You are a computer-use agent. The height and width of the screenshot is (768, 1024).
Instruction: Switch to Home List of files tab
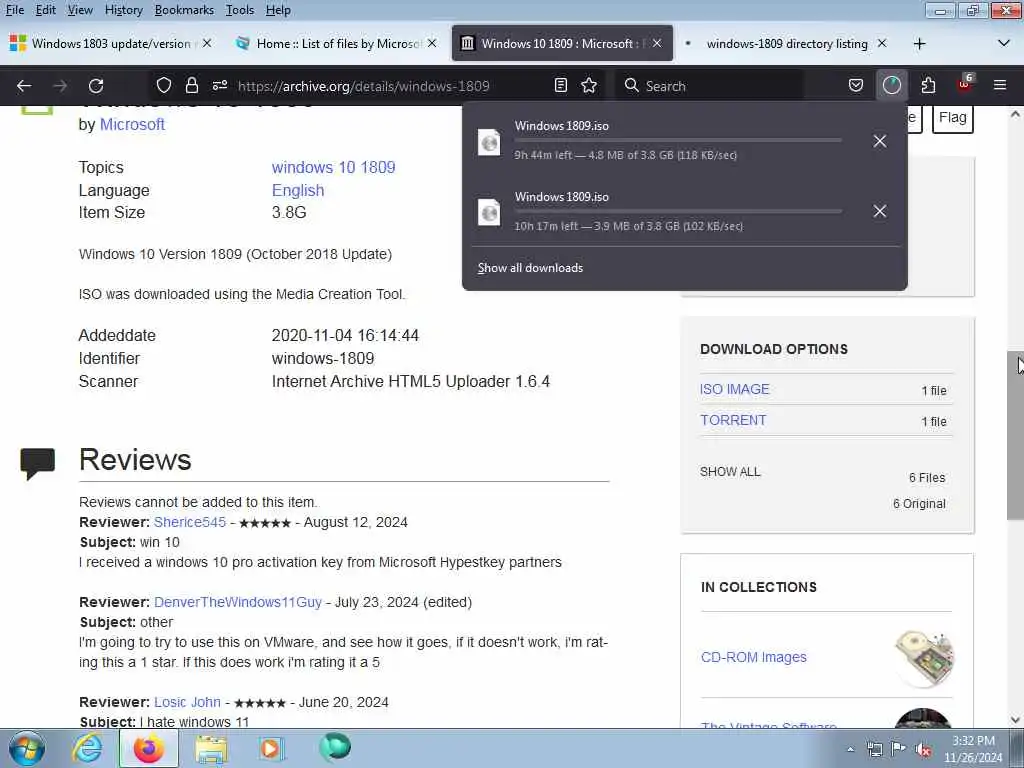[336, 43]
